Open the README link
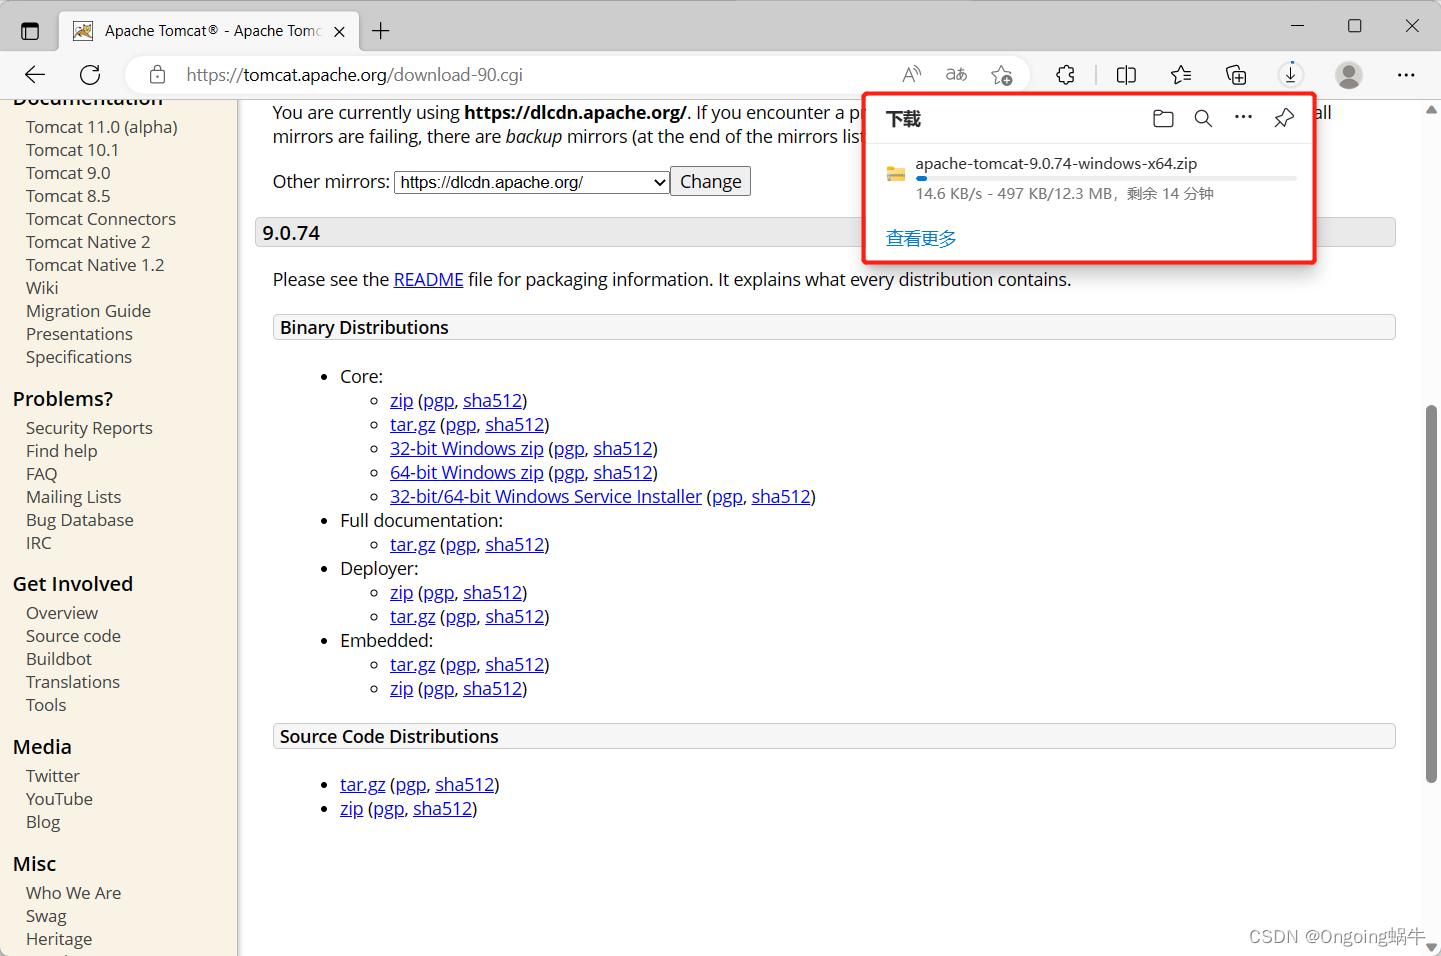This screenshot has height=956, width=1441. point(428,279)
